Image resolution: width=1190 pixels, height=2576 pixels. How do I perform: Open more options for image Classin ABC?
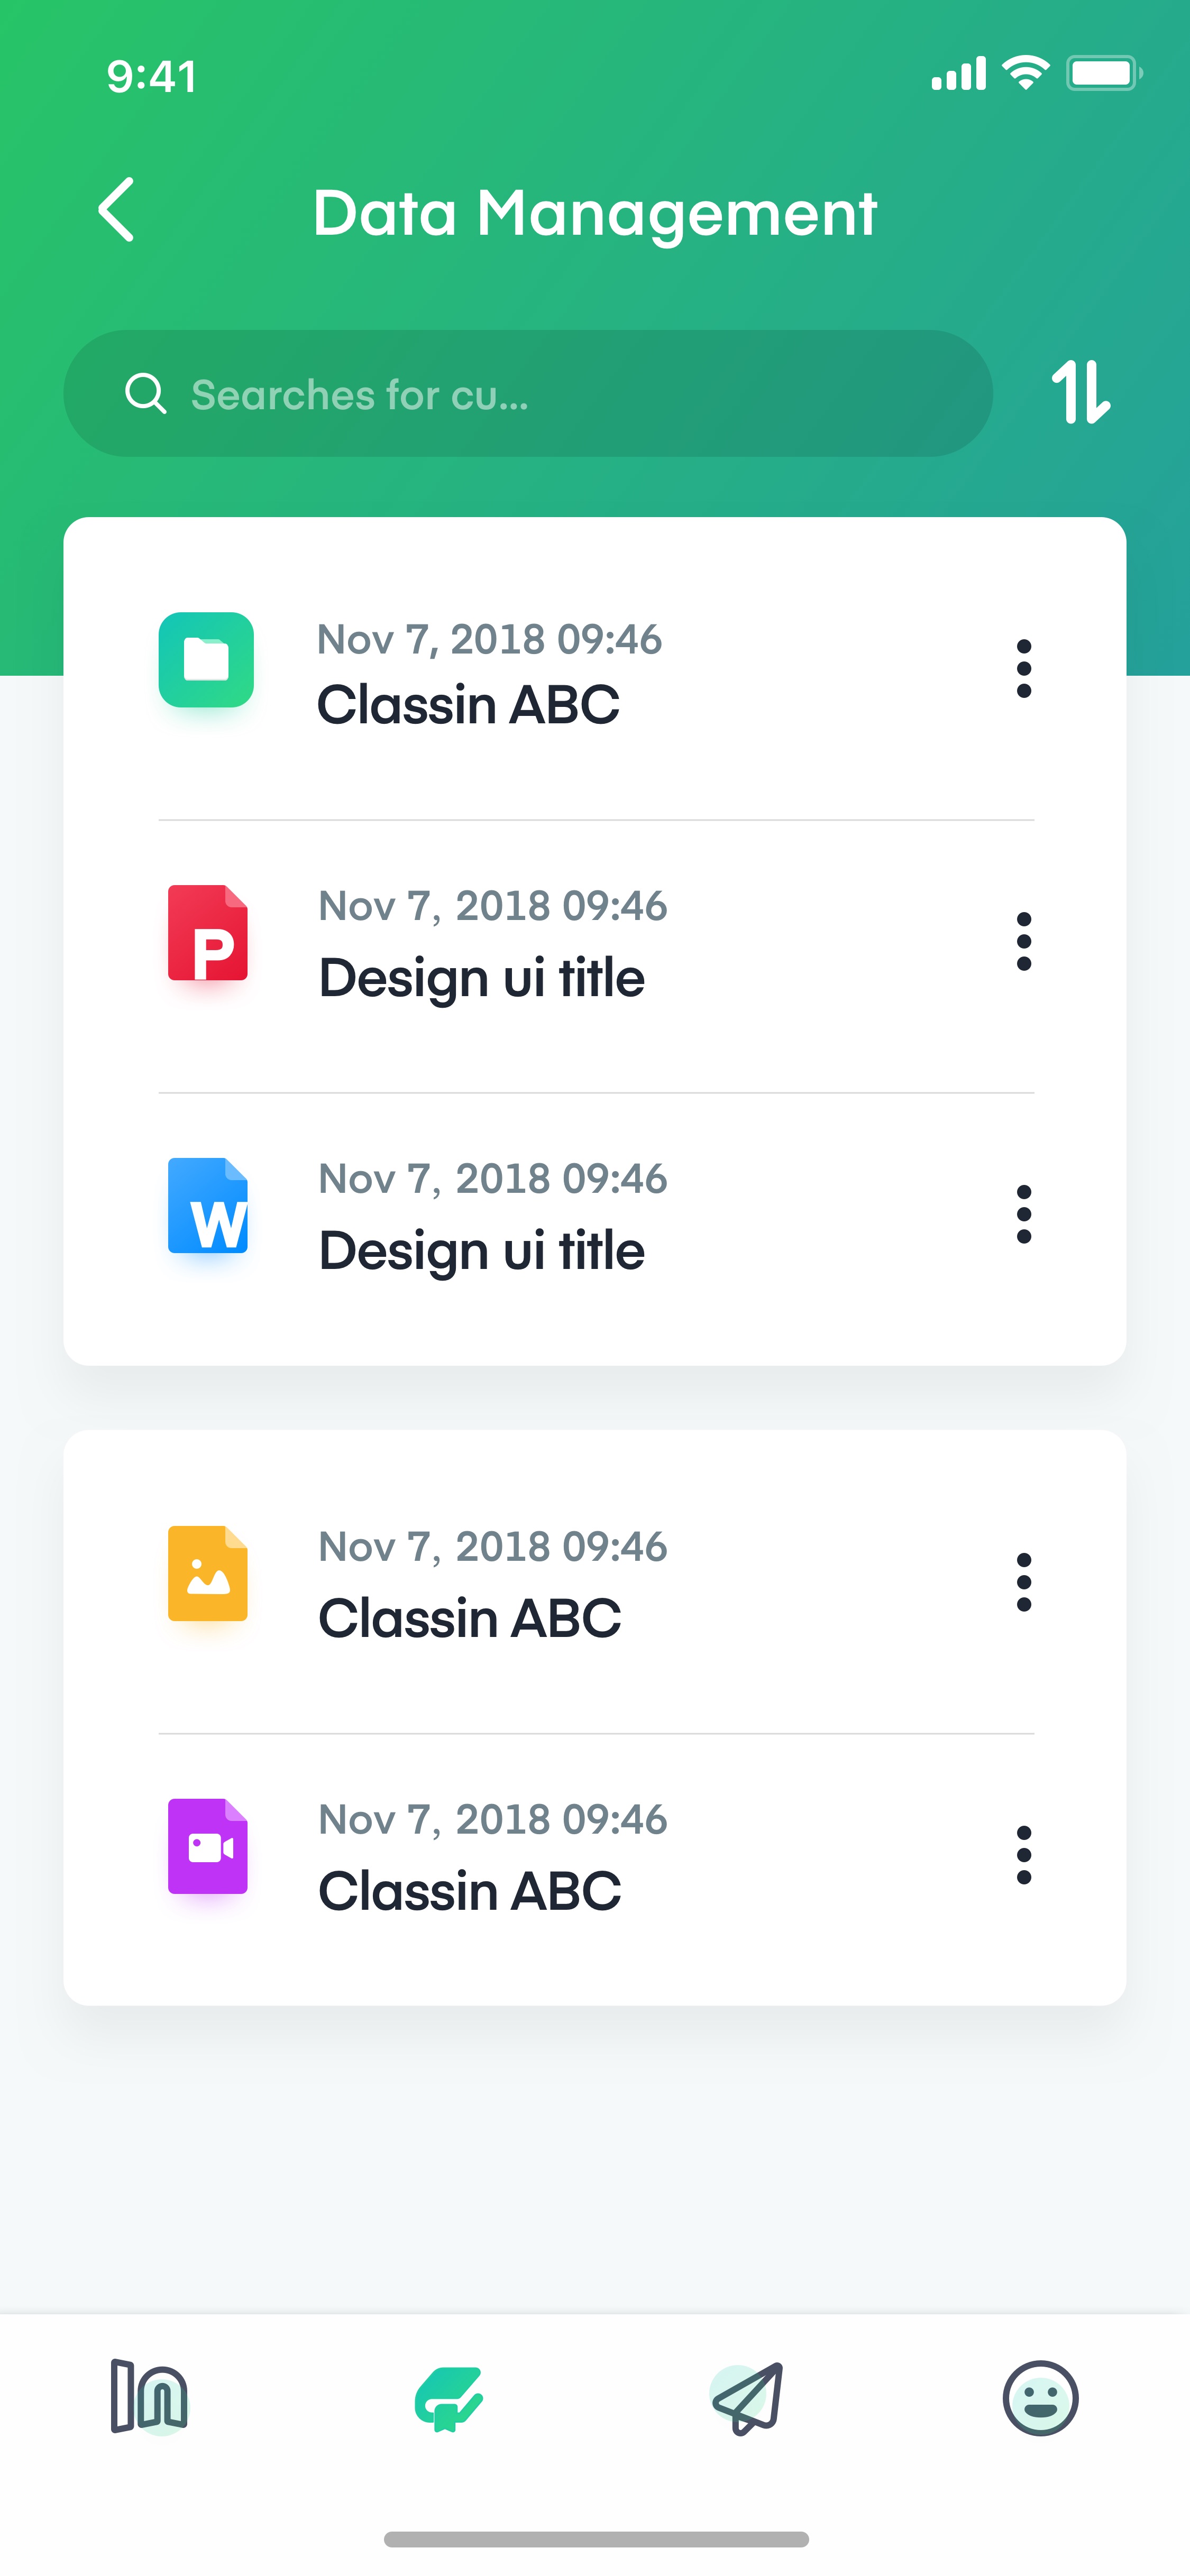[1023, 1582]
